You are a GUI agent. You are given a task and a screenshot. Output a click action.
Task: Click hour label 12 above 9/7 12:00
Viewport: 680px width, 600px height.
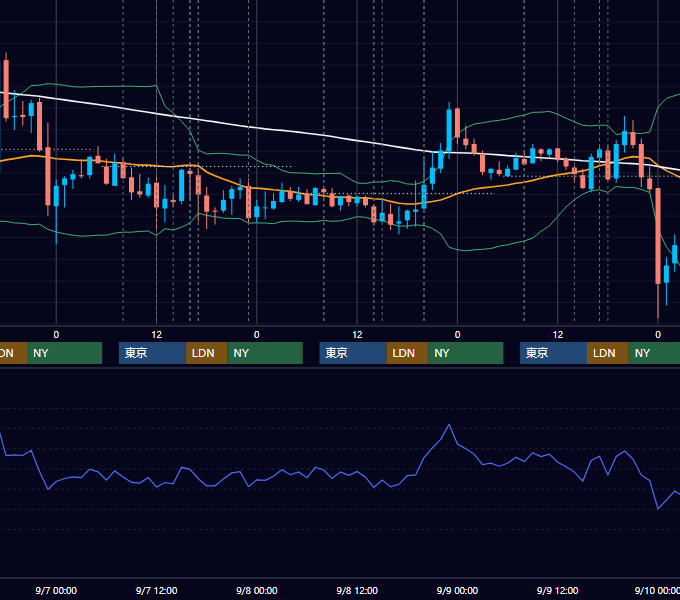coord(157,335)
